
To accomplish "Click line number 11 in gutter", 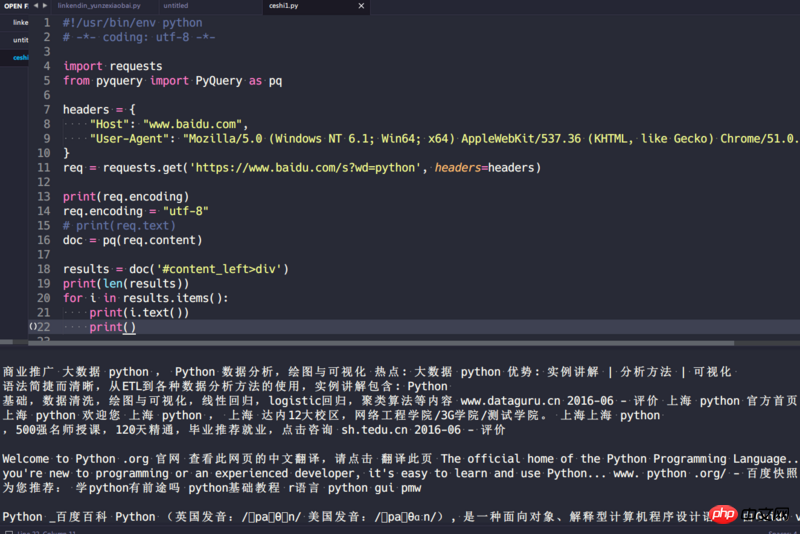I will click(x=44, y=168).
